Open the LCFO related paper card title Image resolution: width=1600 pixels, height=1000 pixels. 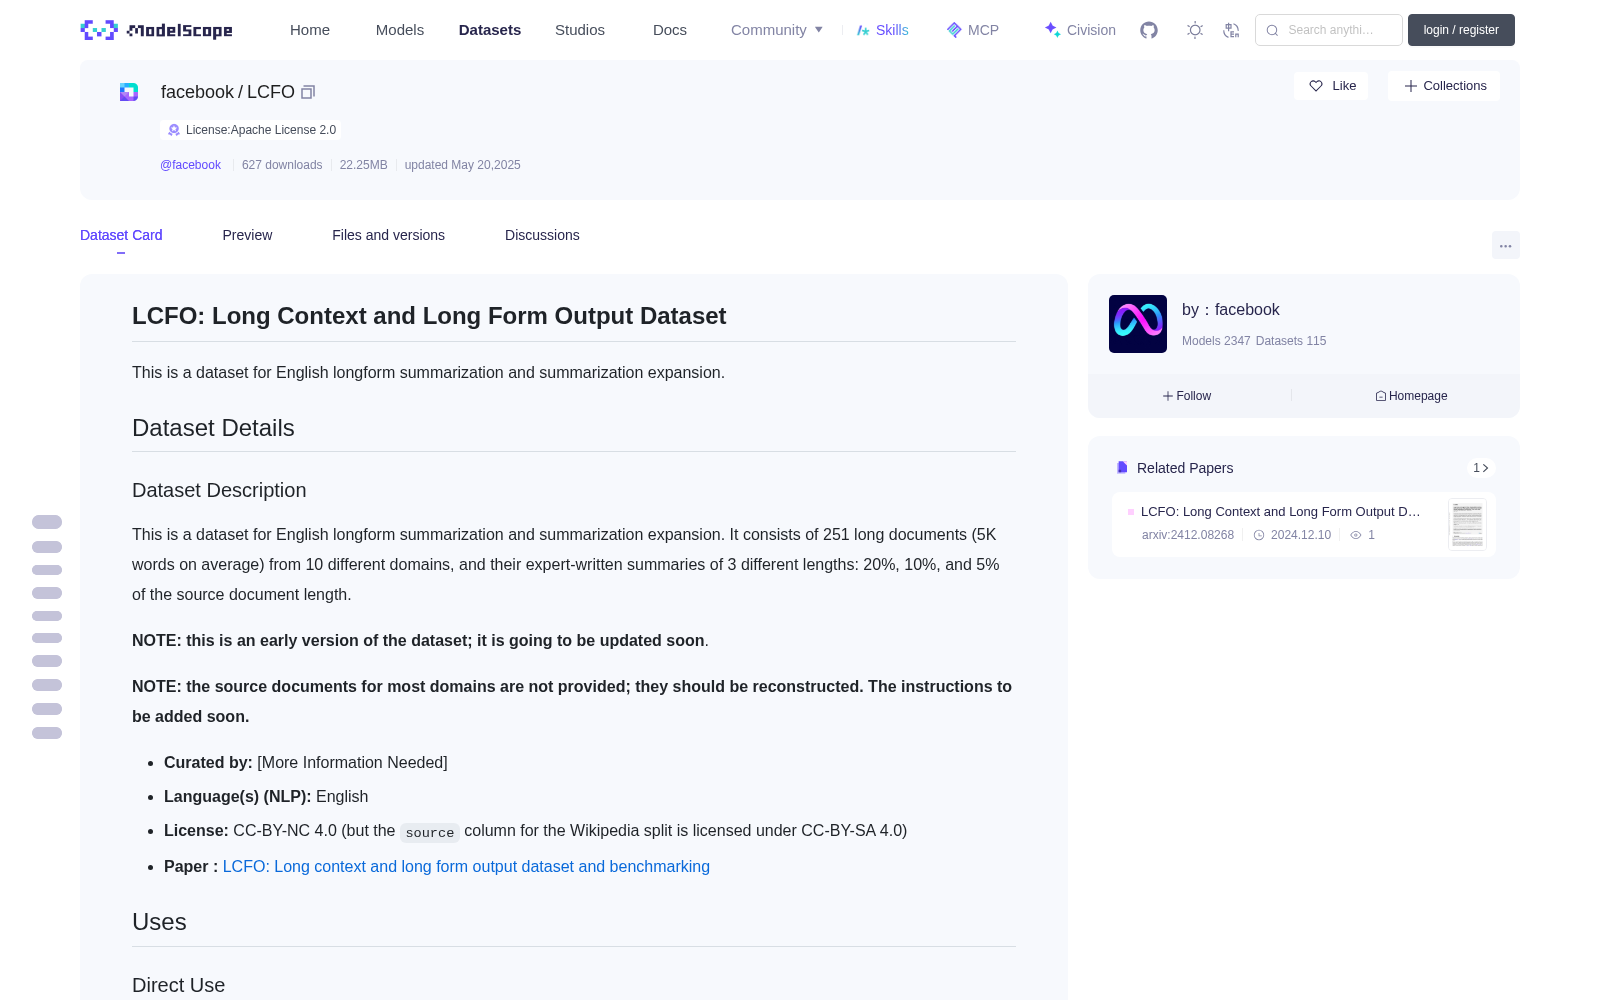click(1280, 512)
